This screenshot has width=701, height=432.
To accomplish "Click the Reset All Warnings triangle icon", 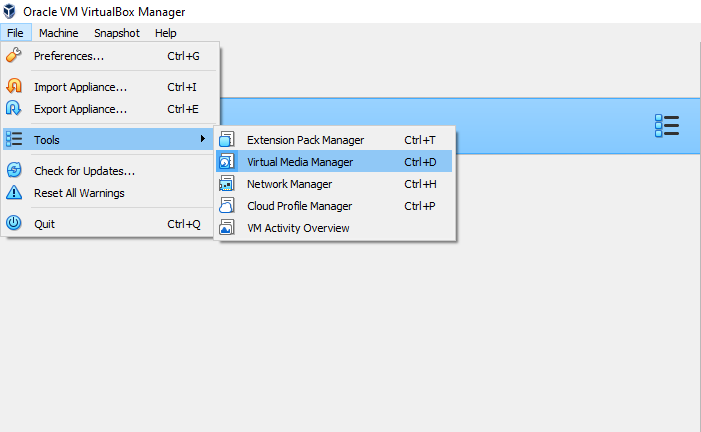I will 14,192.
